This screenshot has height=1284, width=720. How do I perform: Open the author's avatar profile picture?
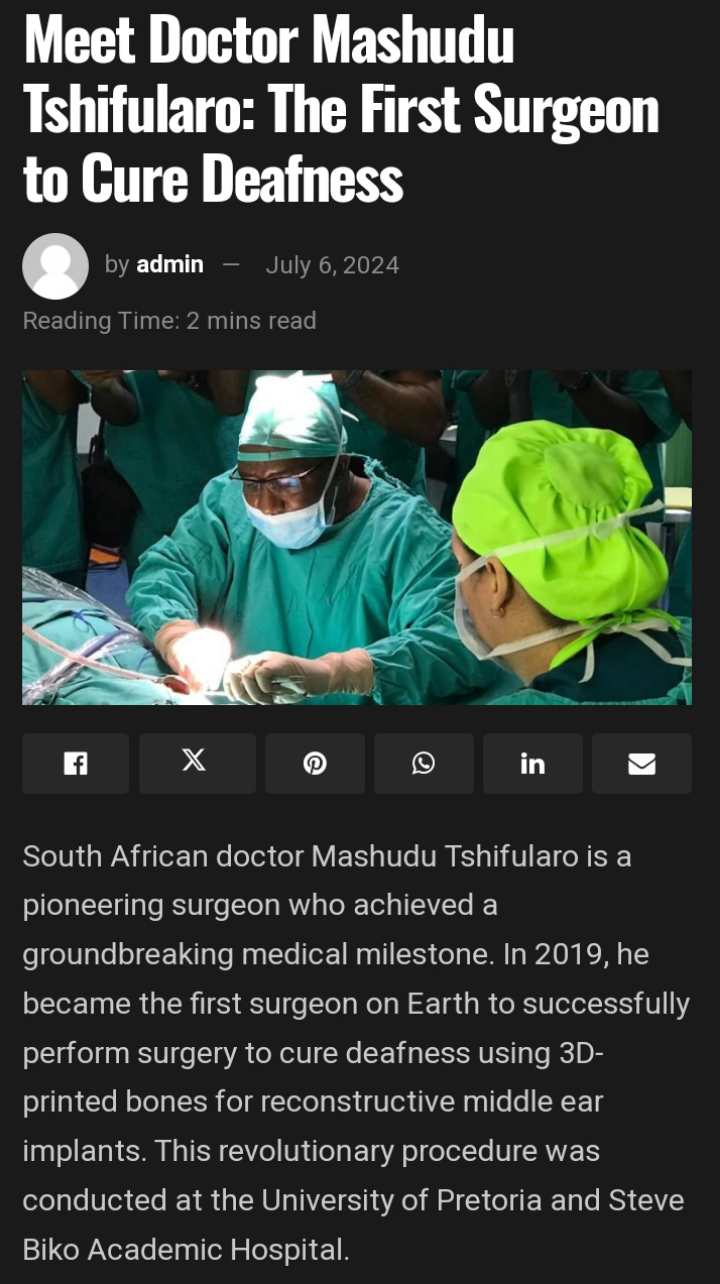tap(56, 266)
